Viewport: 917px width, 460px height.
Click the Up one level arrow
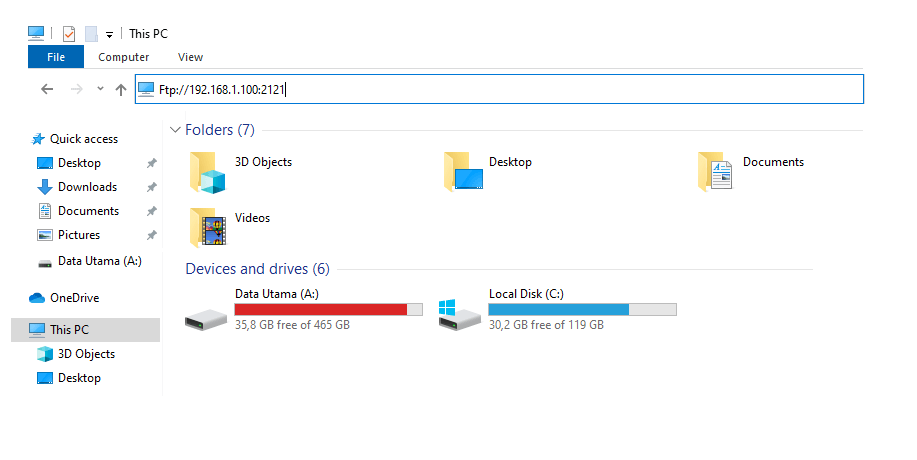(x=121, y=89)
